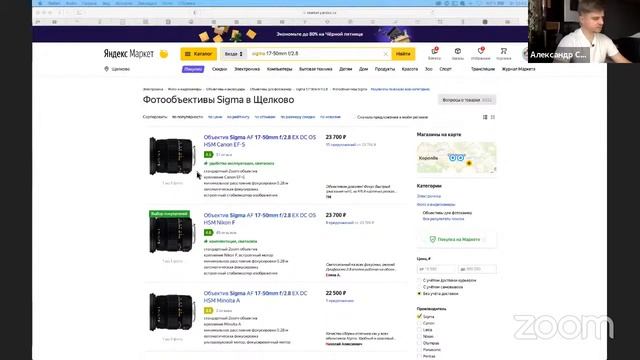Select С учётом самовывоза radio

point(419,287)
